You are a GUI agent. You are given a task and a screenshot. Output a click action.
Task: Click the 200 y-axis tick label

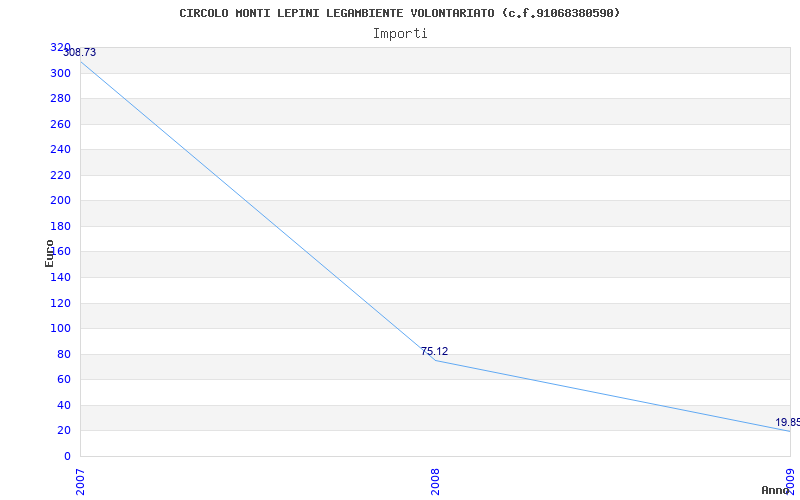tap(60, 201)
